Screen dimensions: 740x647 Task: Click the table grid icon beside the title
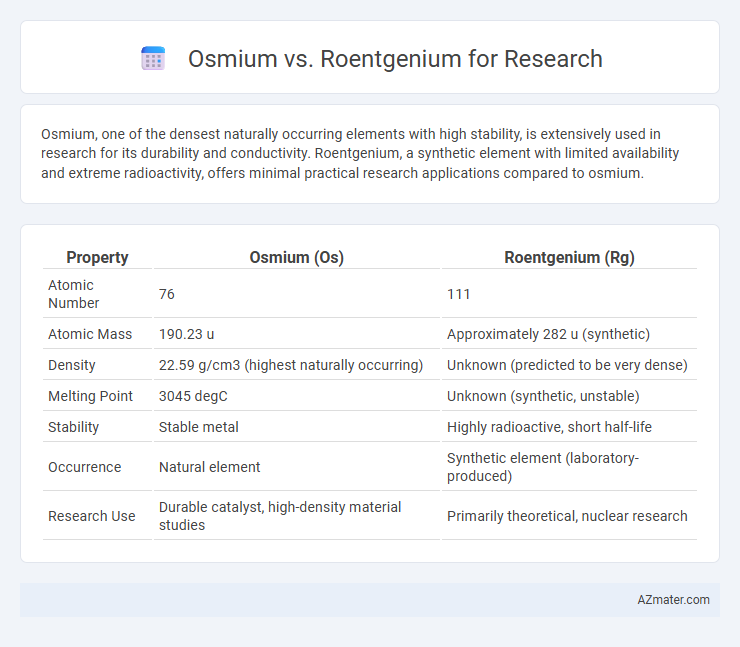(153, 59)
